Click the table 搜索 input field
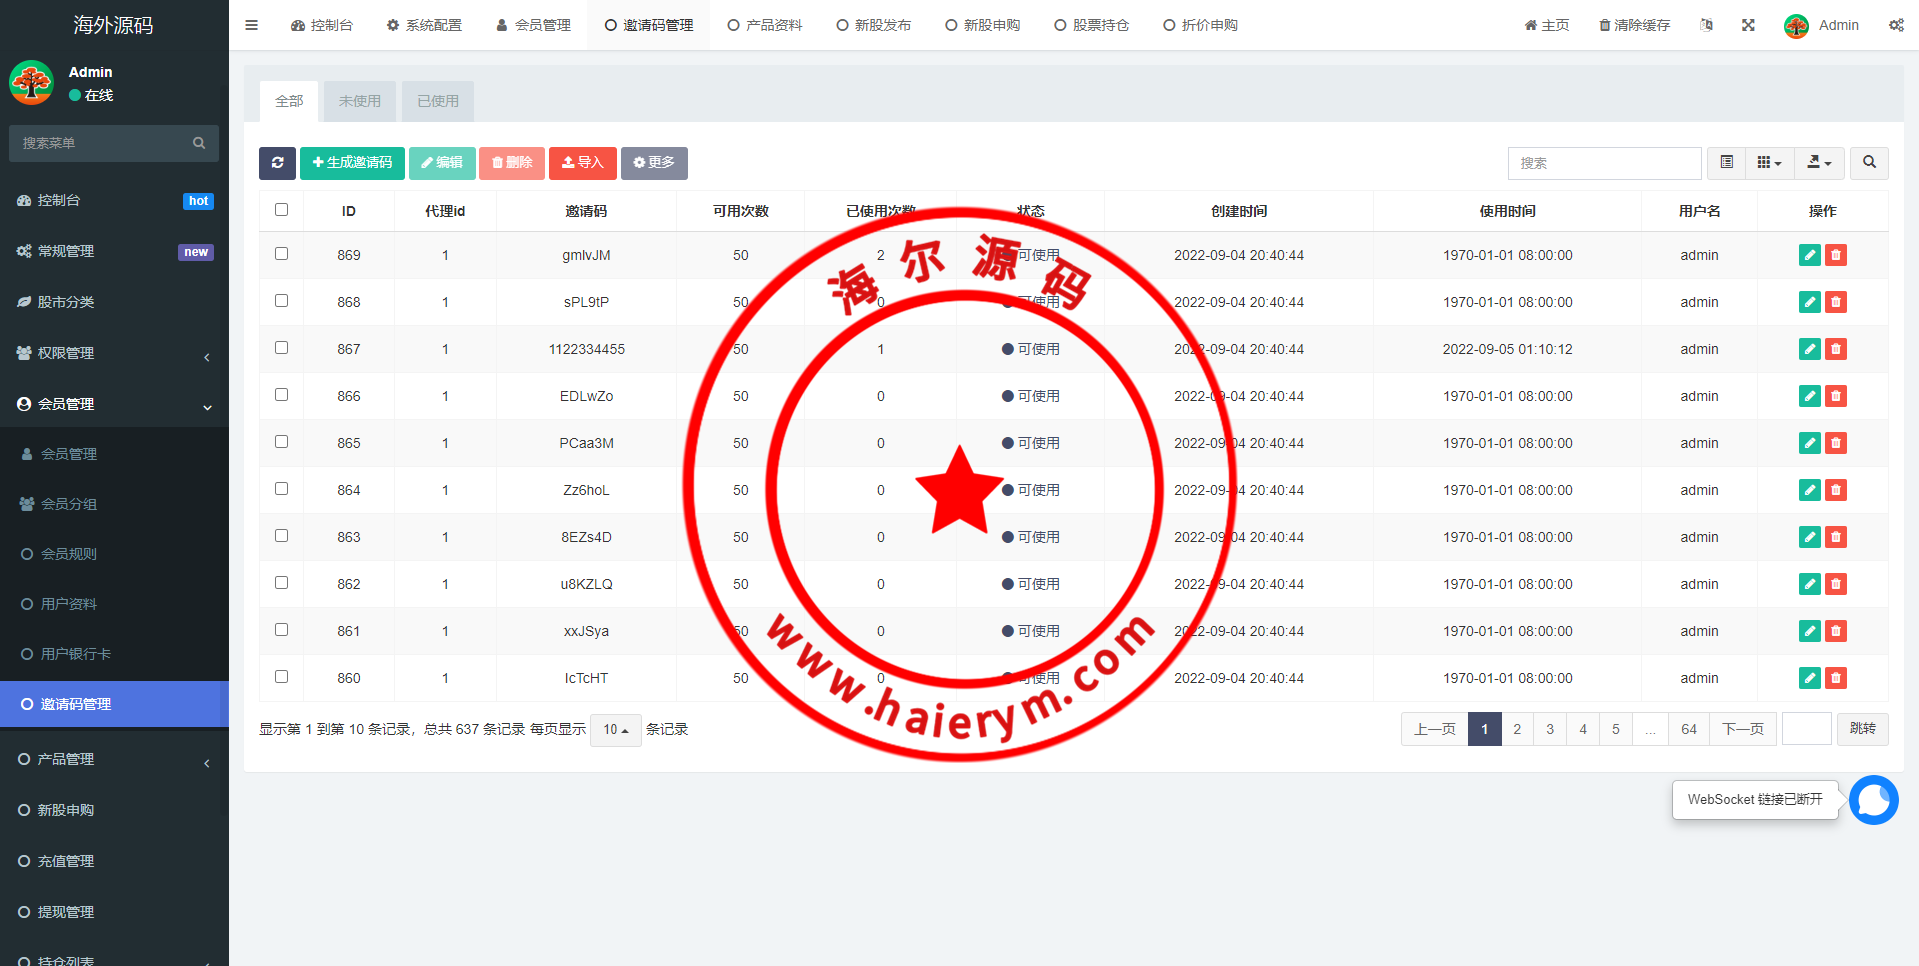Viewport: 1919px width, 966px height. [1604, 163]
